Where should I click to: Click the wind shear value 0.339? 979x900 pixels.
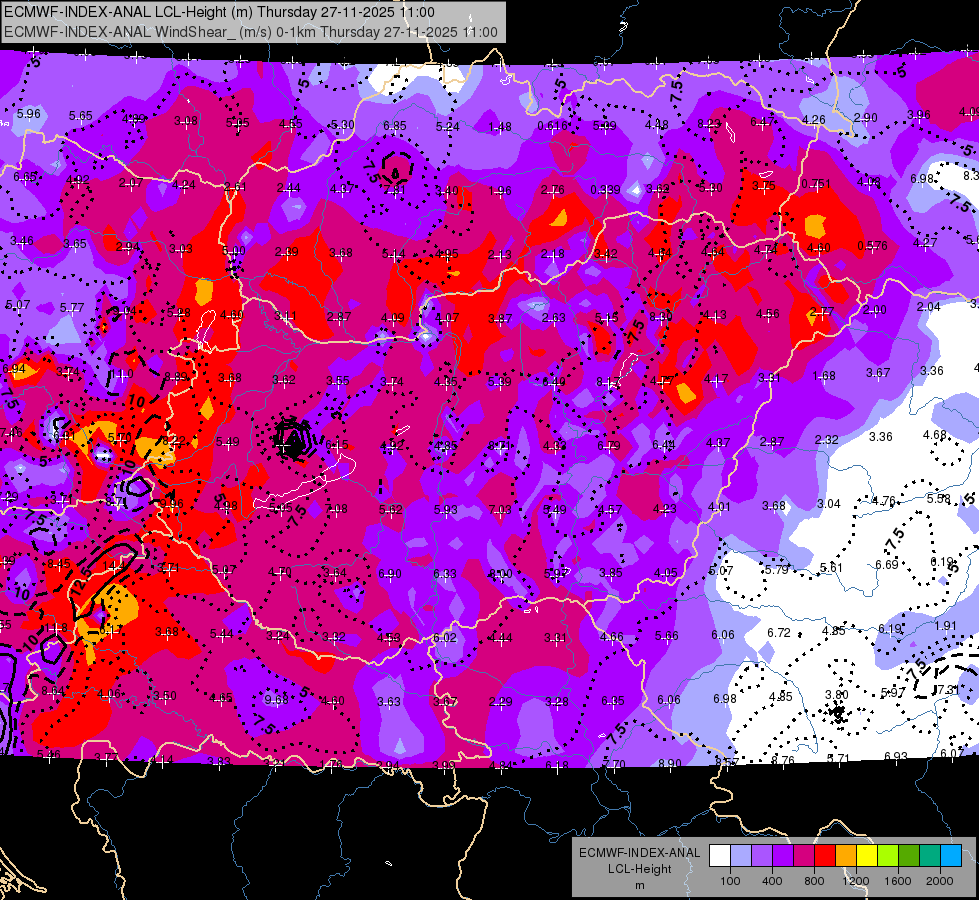click(x=605, y=190)
